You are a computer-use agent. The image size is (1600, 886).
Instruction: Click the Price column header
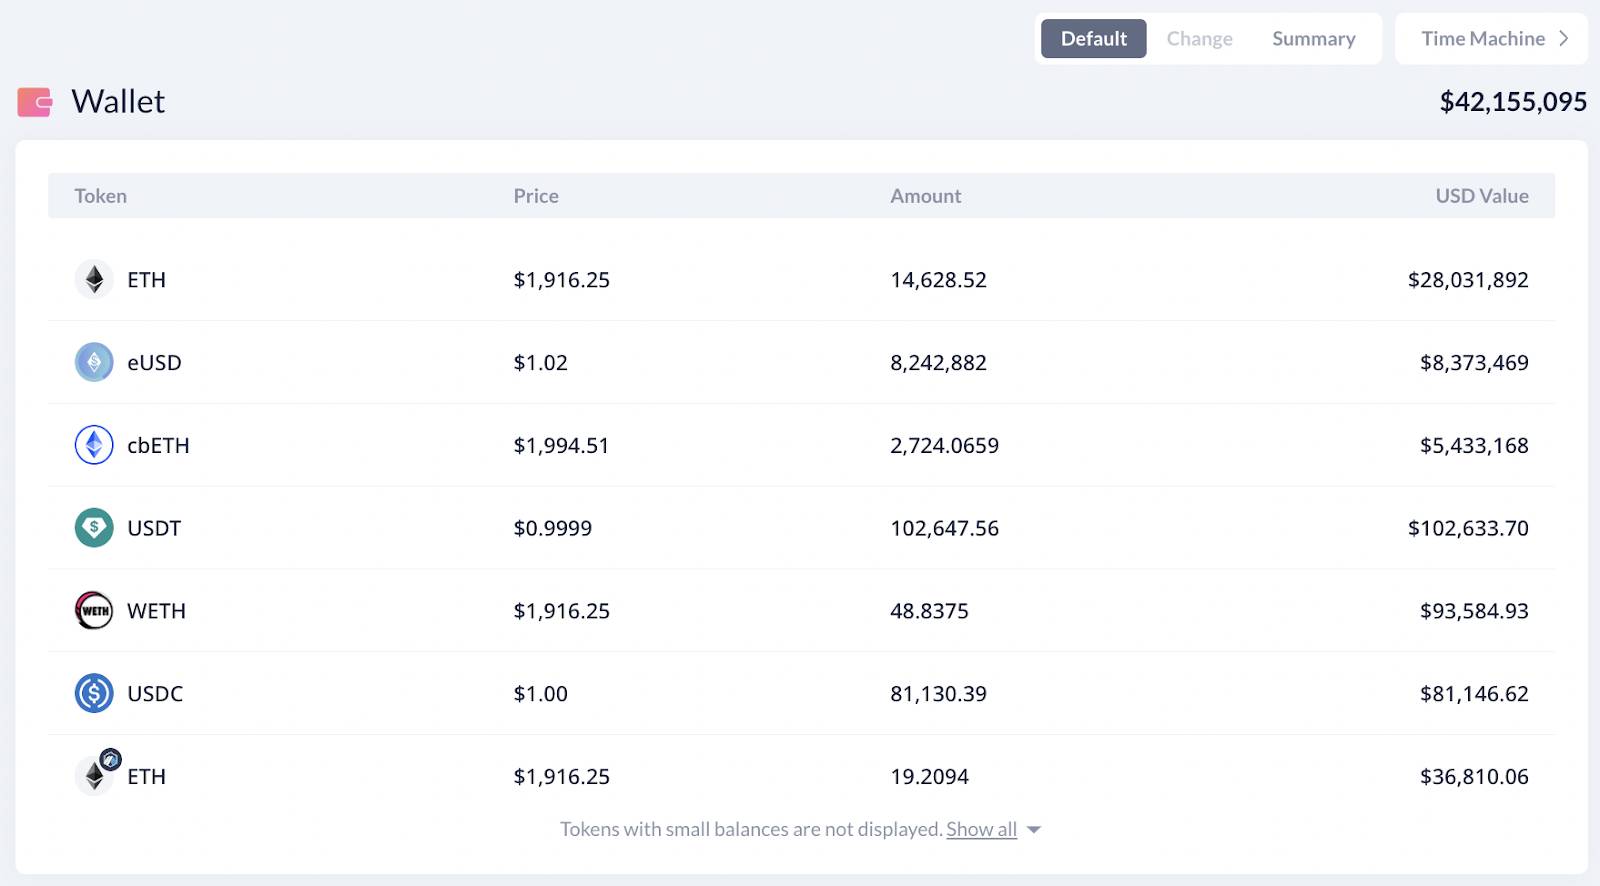(x=536, y=196)
